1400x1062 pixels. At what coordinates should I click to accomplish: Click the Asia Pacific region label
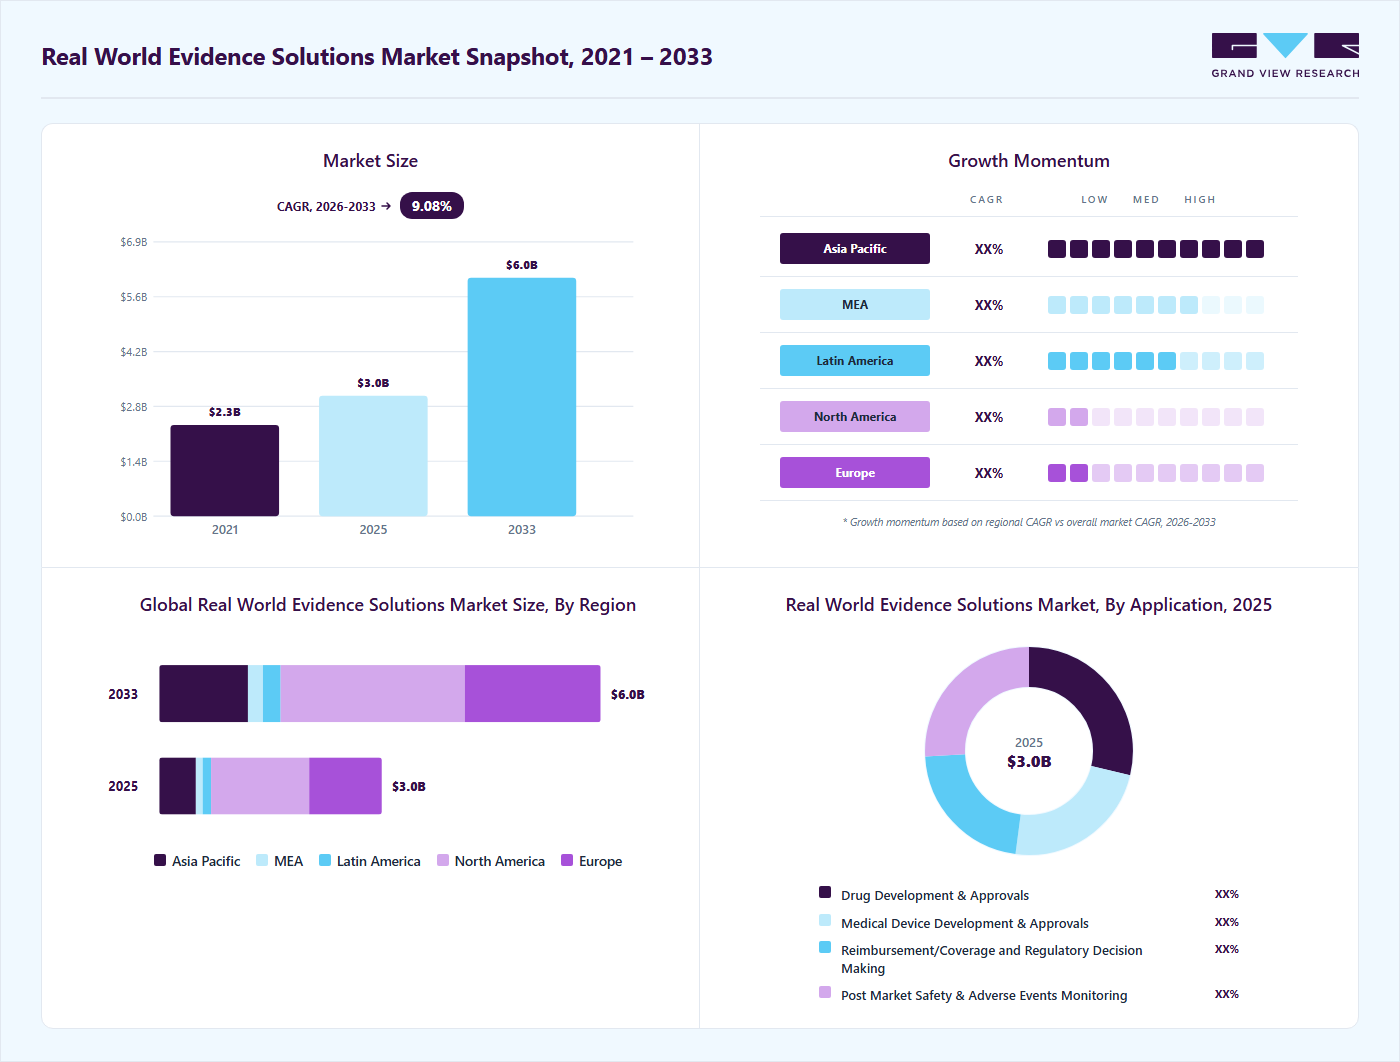(x=855, y=249)
